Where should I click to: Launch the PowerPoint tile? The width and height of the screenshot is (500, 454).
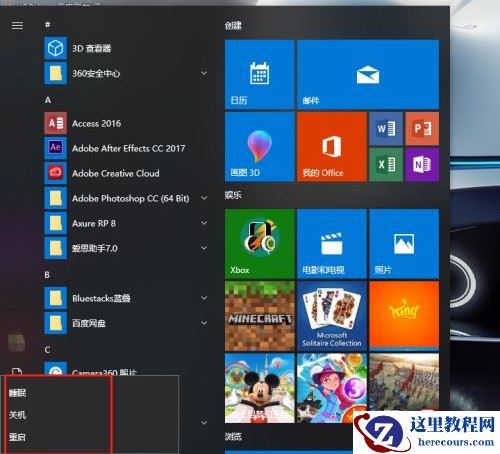click(x=422, y=129)
